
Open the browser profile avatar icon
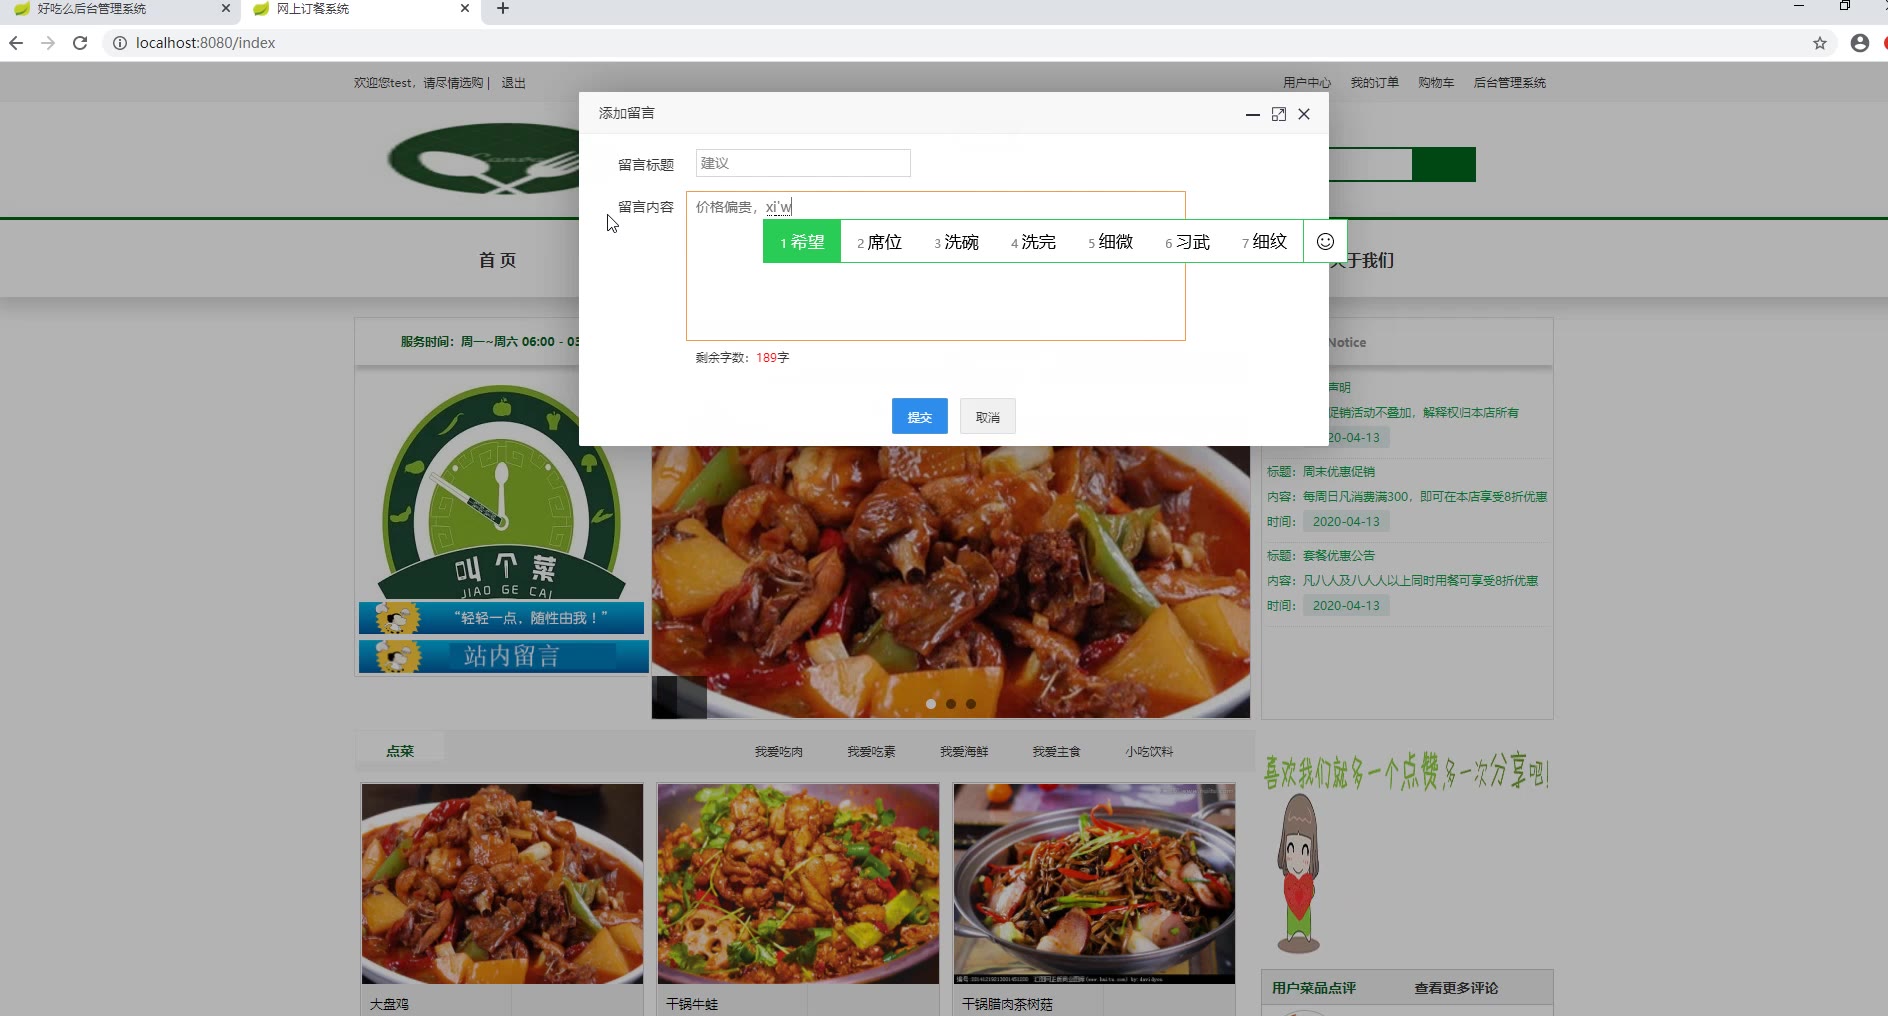[x=1860, y=43]
